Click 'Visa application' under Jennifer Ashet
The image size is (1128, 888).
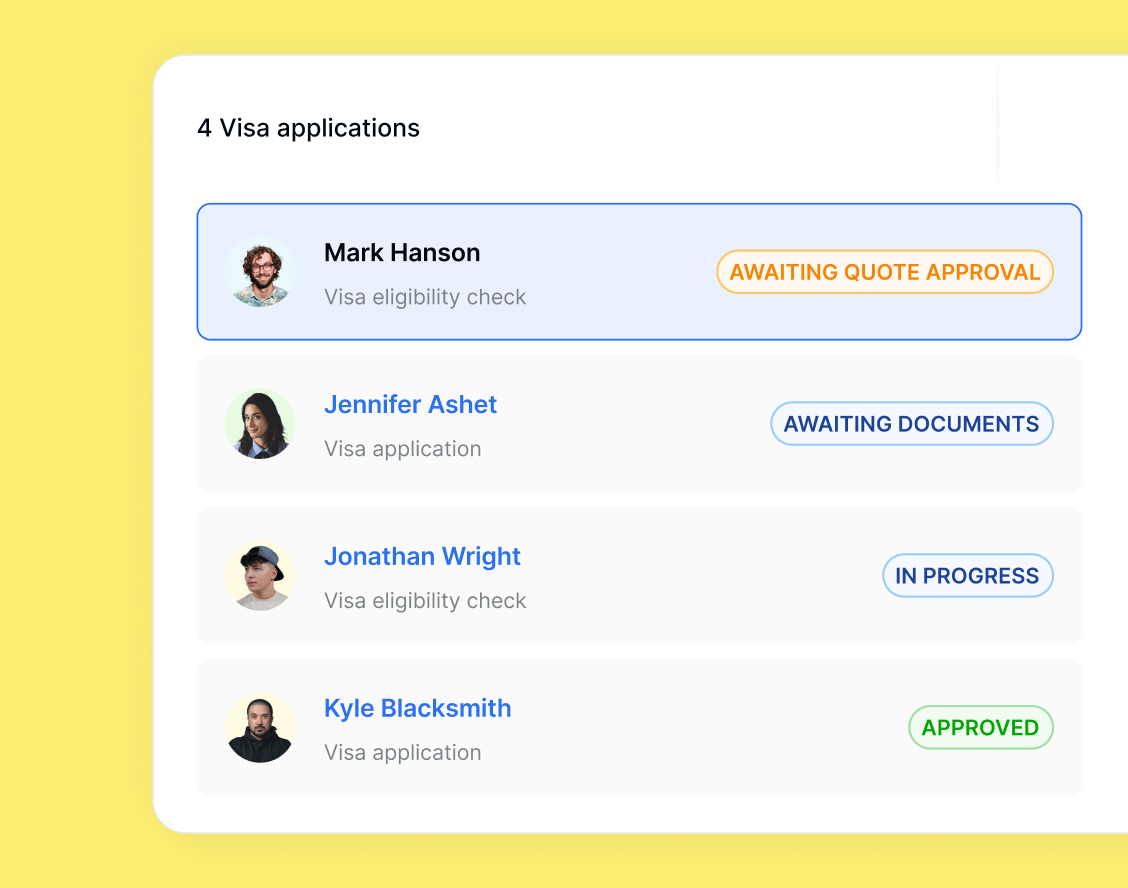(403, 449)
